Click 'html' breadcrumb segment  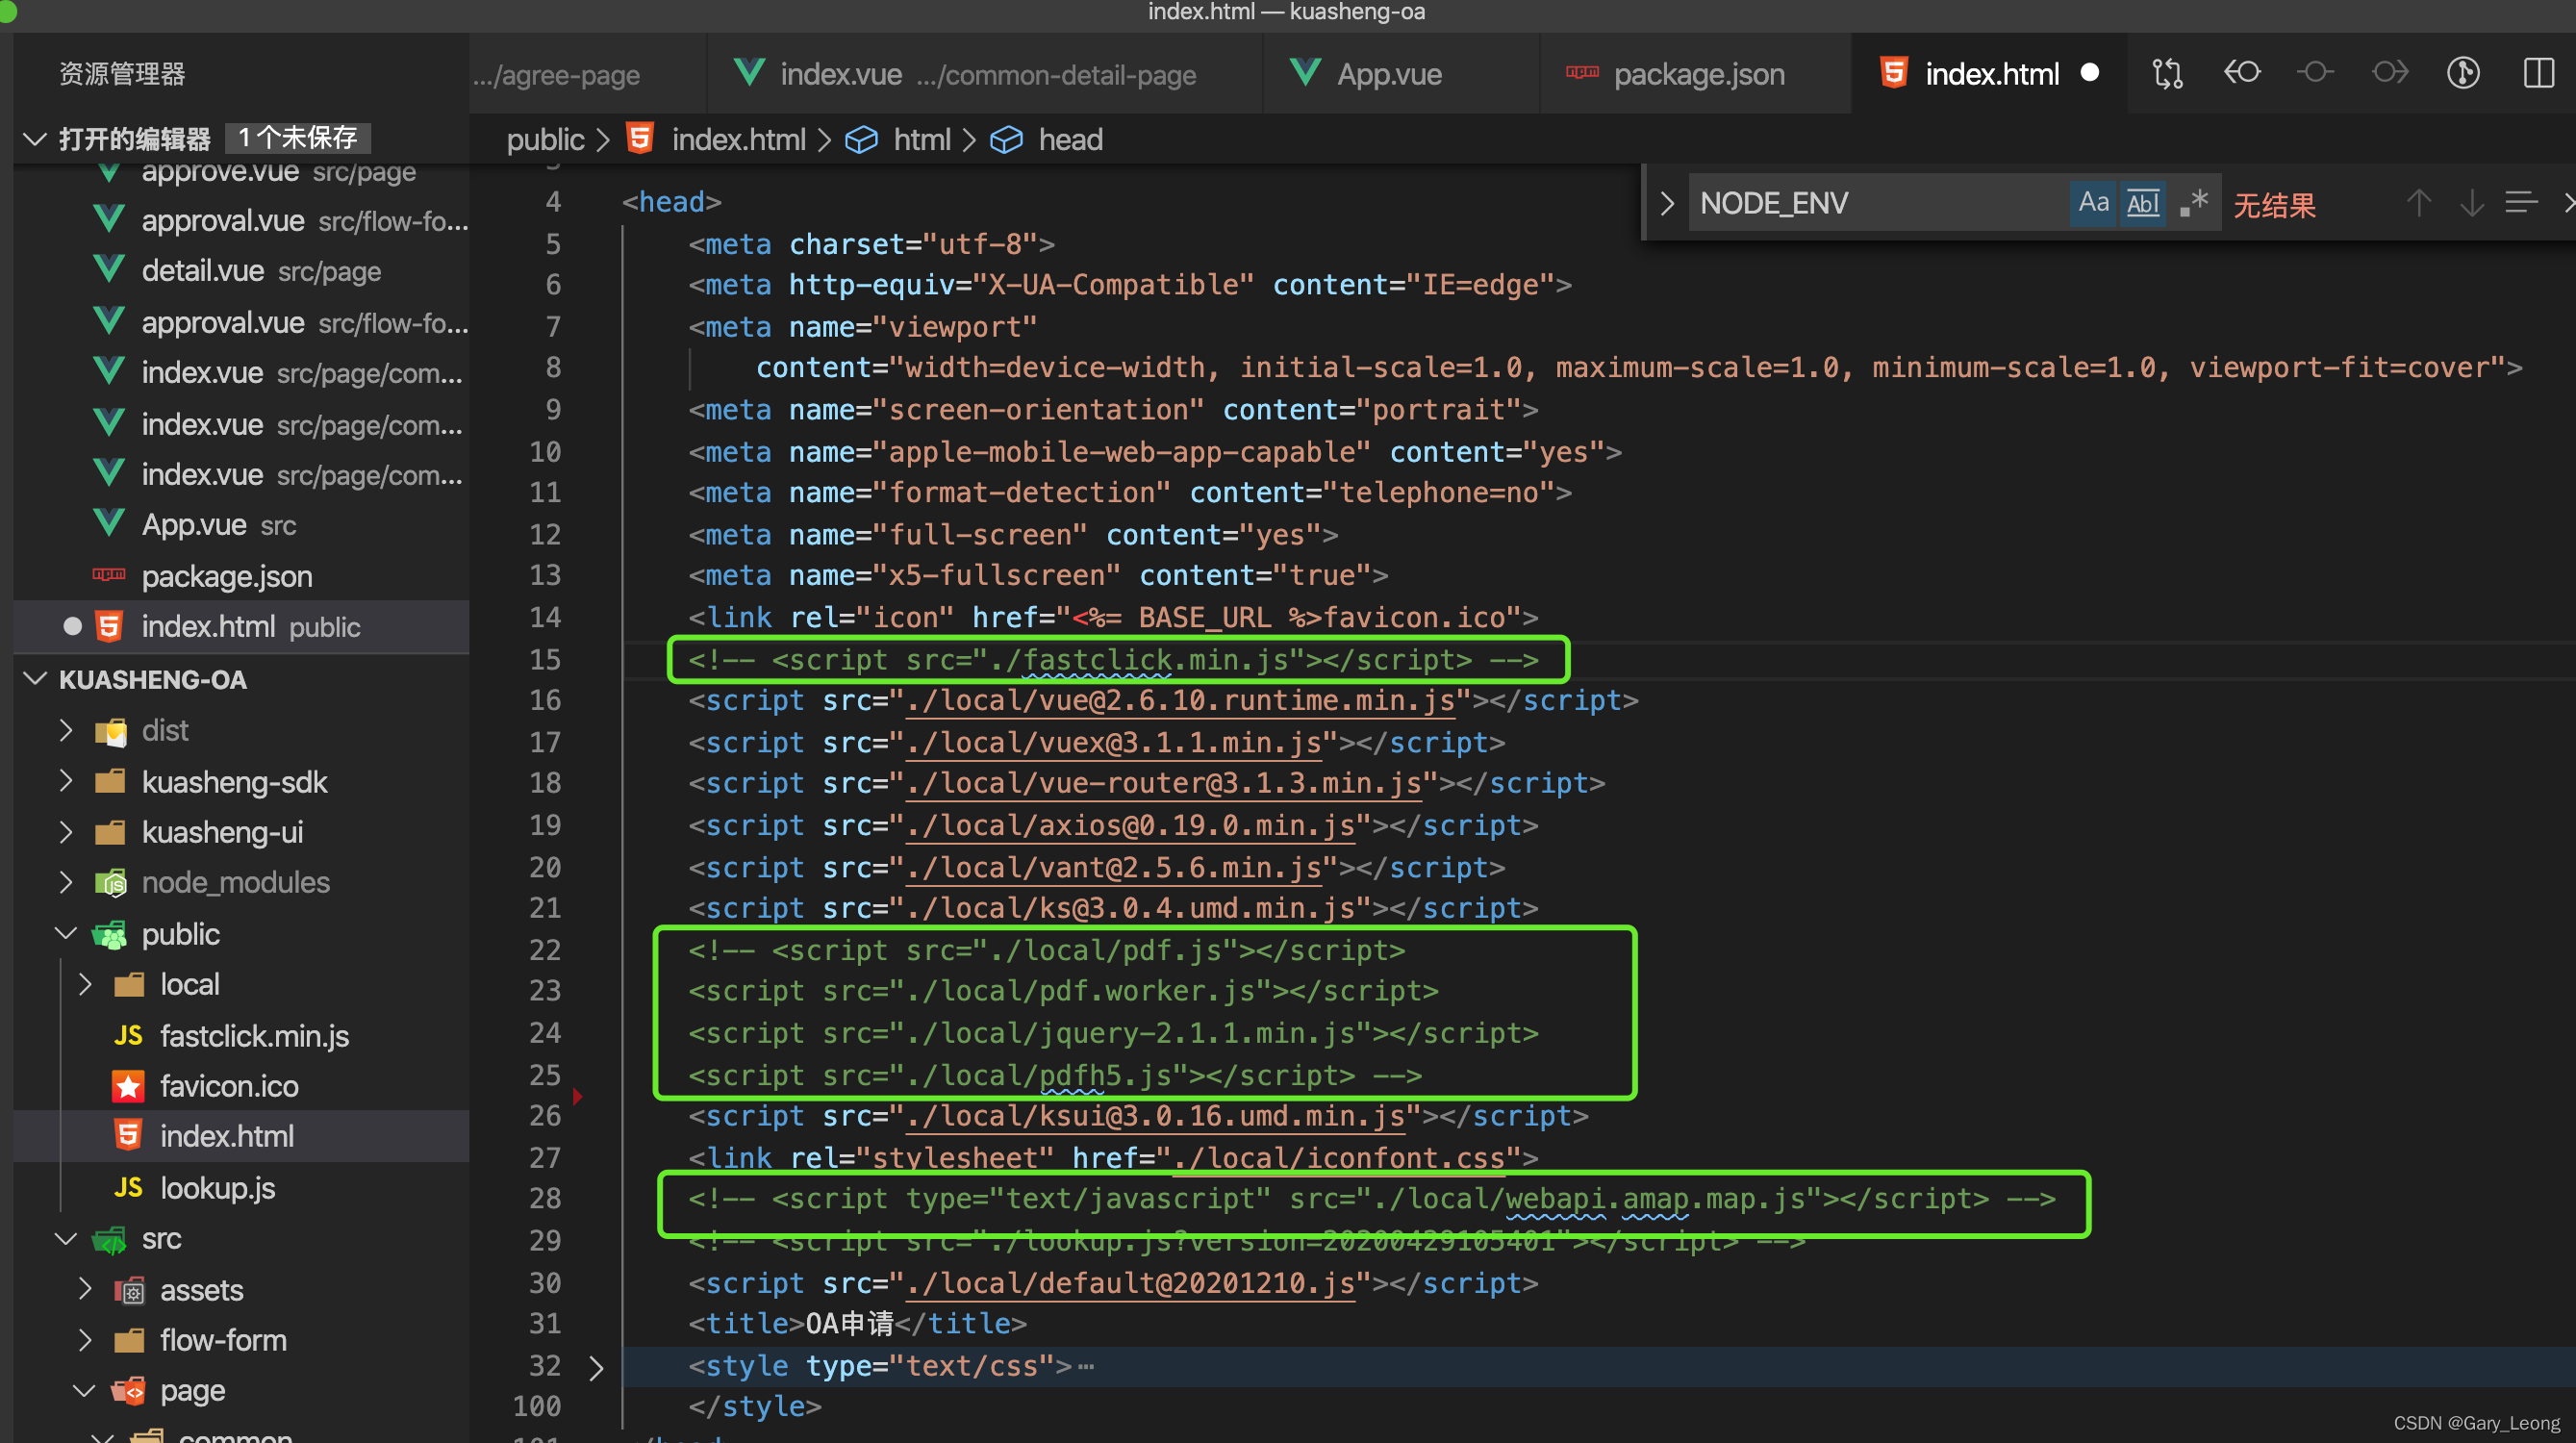coord(921,139)
